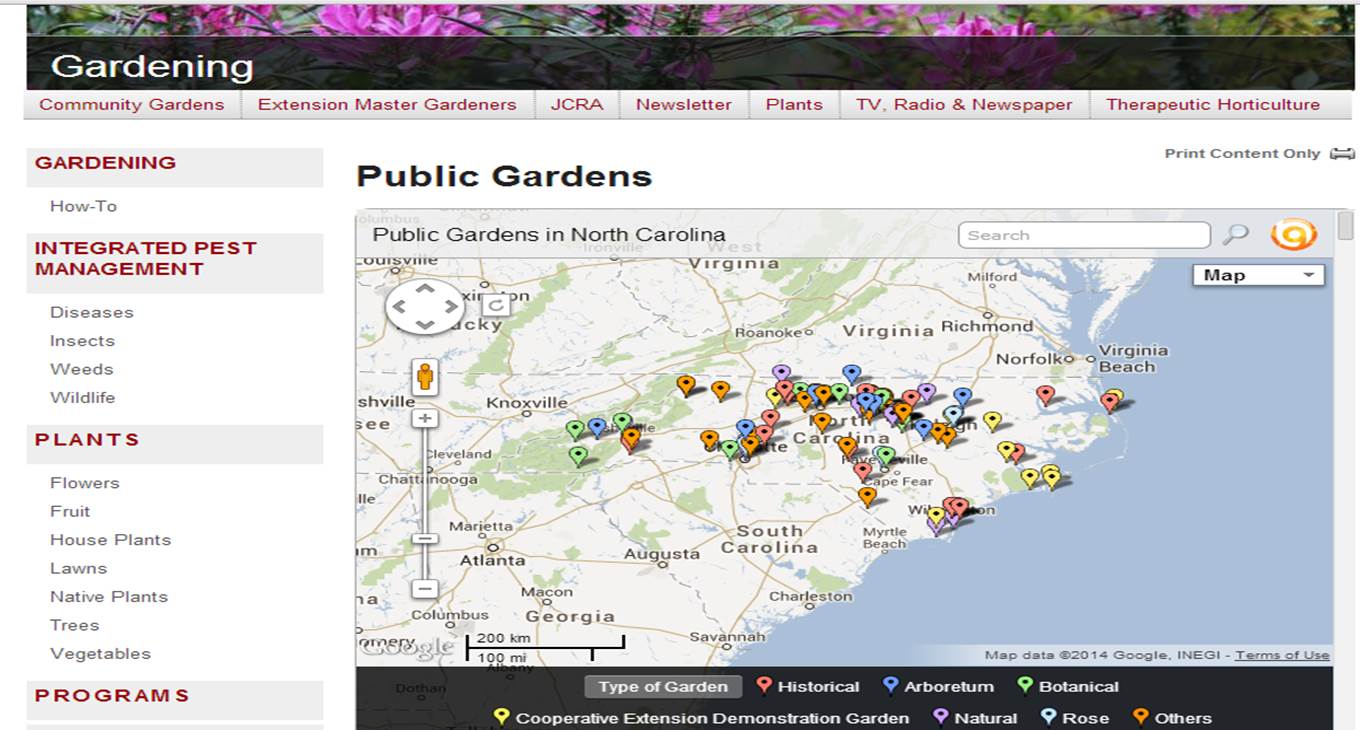The width and height of the screenshot is (1360, 730).
Task: Click the light blue Rose pin in the legend
Action: (x=1048, y=717)
